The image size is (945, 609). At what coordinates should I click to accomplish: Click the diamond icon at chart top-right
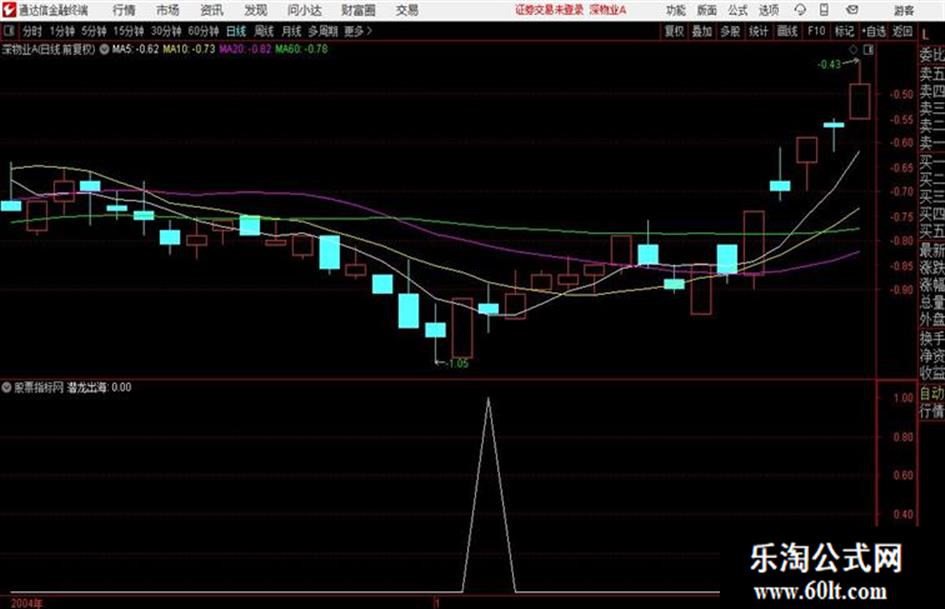tap(853, 50)
